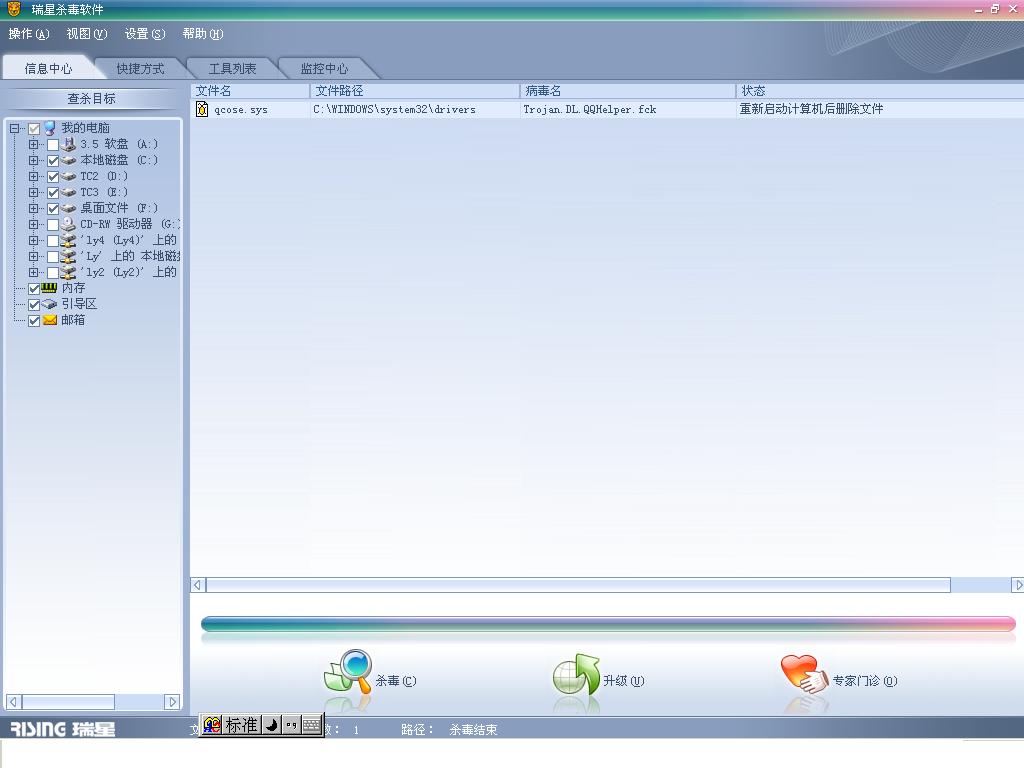Uncheck the mailbox (邮箱) checkbox
1024x768 pixels.
point(34,321)
